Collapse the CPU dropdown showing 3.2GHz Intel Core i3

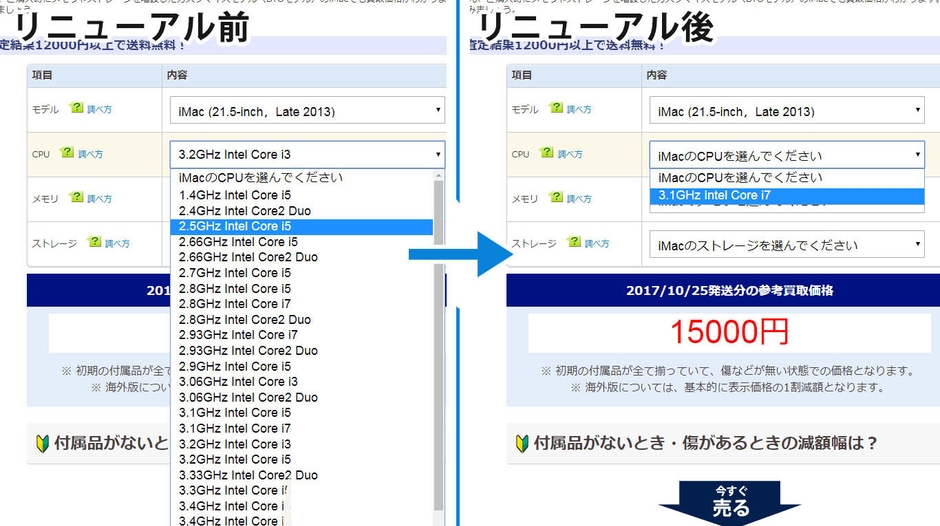(308, 155)
